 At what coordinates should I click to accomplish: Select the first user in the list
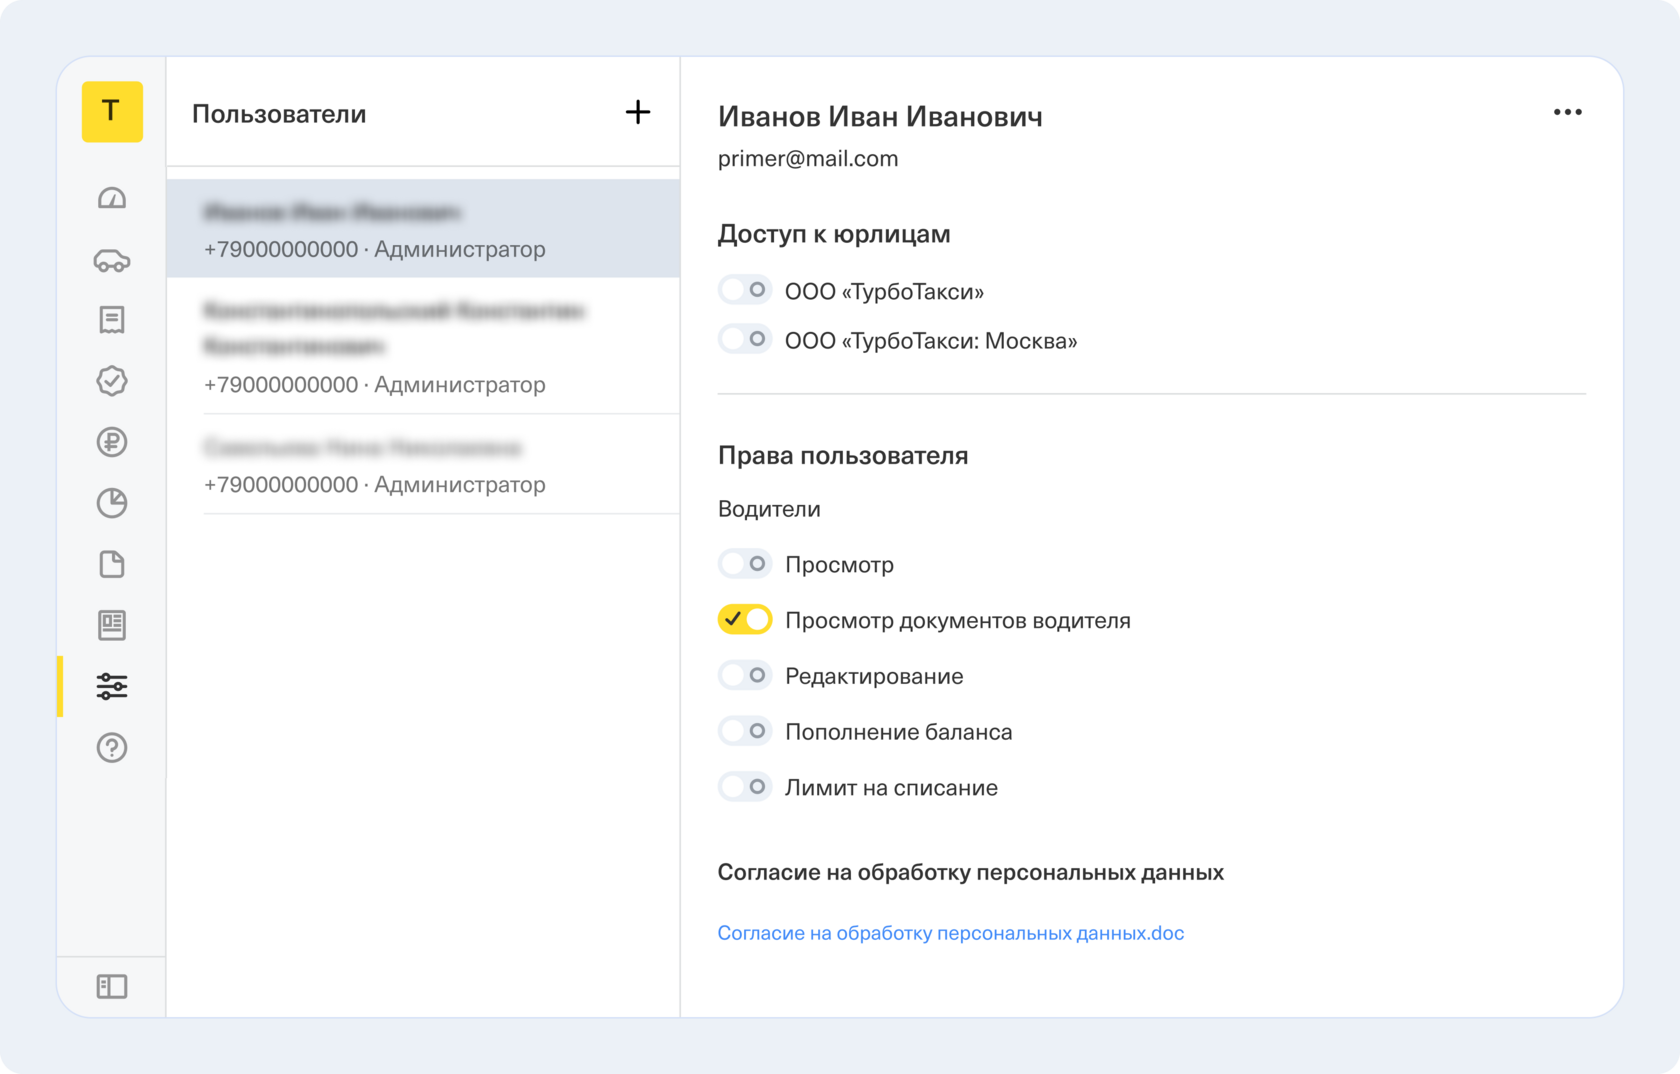(423, 229)
